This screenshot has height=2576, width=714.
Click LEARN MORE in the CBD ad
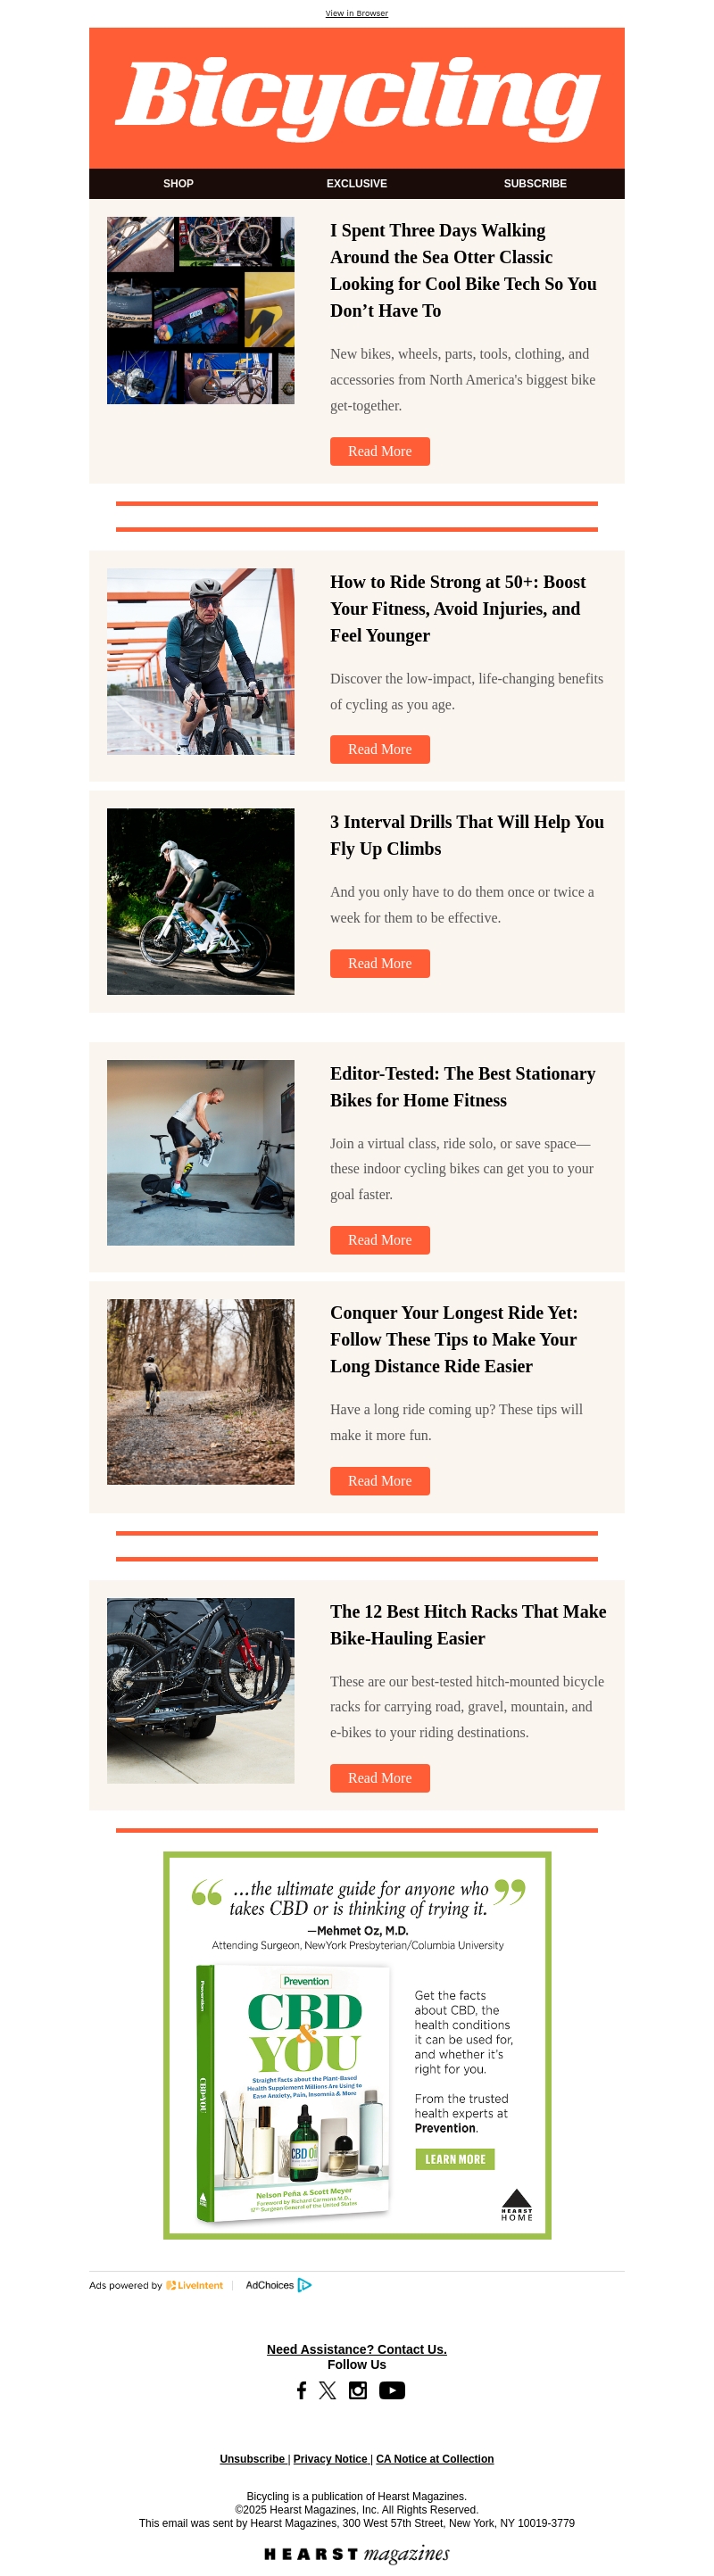pyautogui.click(x=455, y=2159)
